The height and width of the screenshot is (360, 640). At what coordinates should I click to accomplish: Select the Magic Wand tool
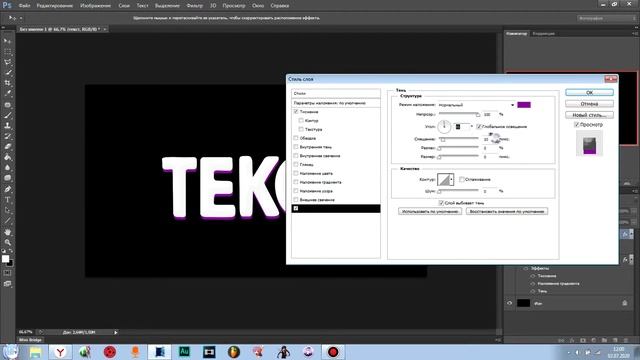(x=7, y=73)
